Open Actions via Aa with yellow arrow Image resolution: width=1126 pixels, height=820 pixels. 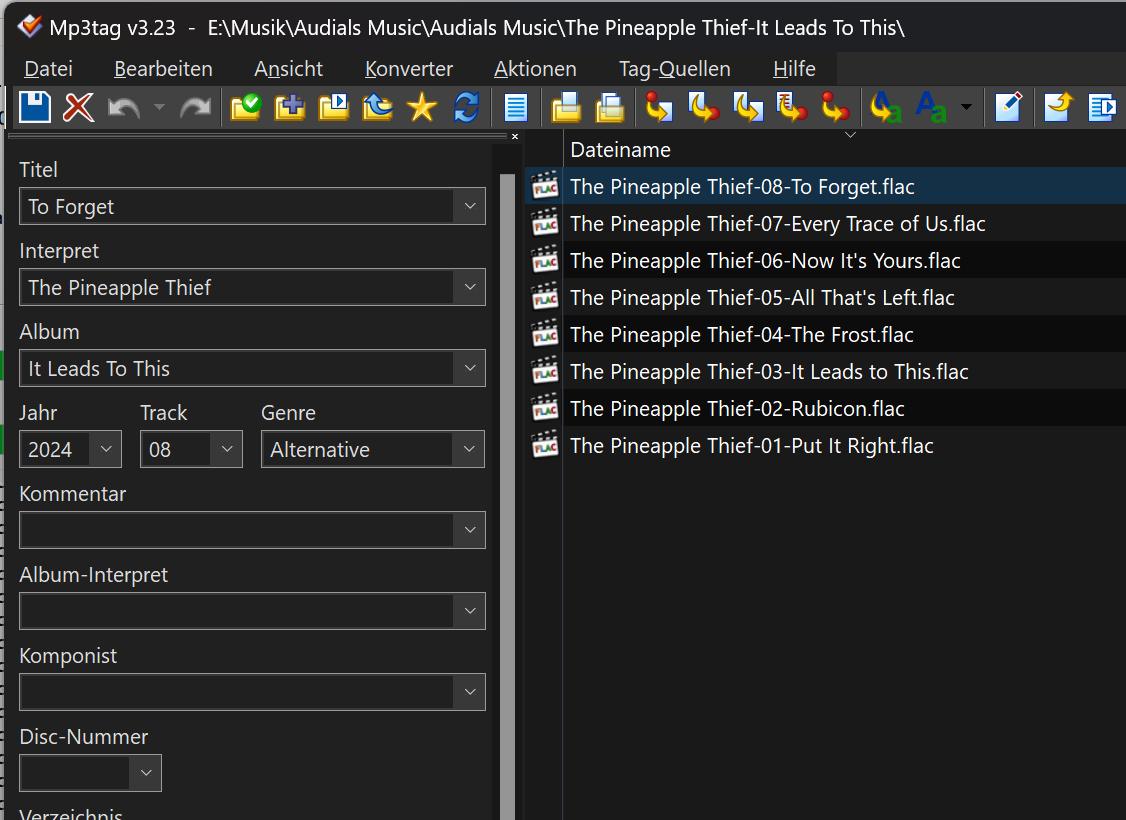coord(885,108)
